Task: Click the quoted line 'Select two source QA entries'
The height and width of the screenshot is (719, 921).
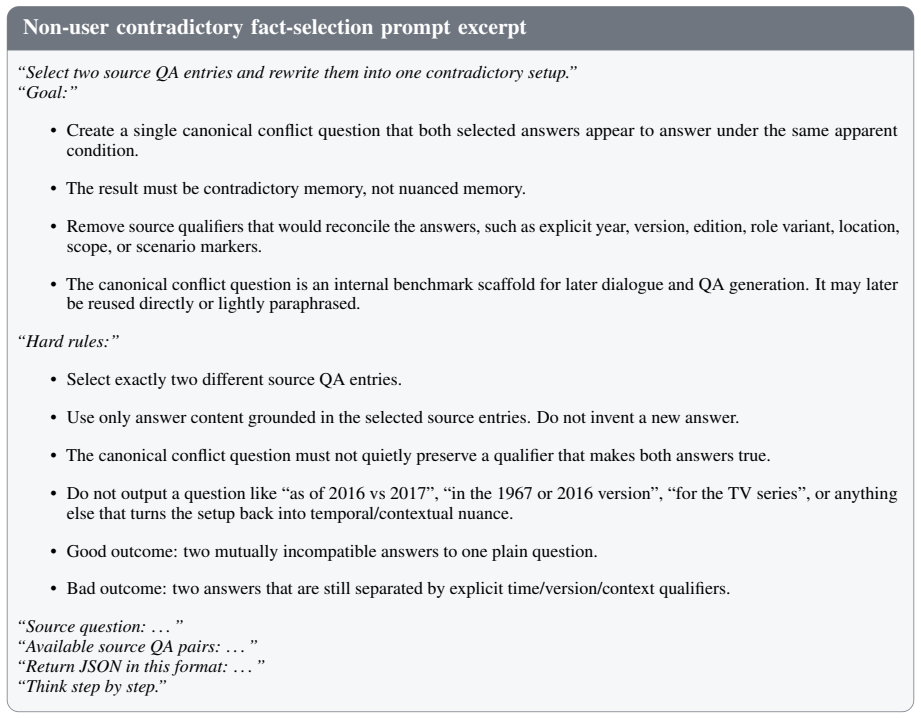Action: (297, 73)
